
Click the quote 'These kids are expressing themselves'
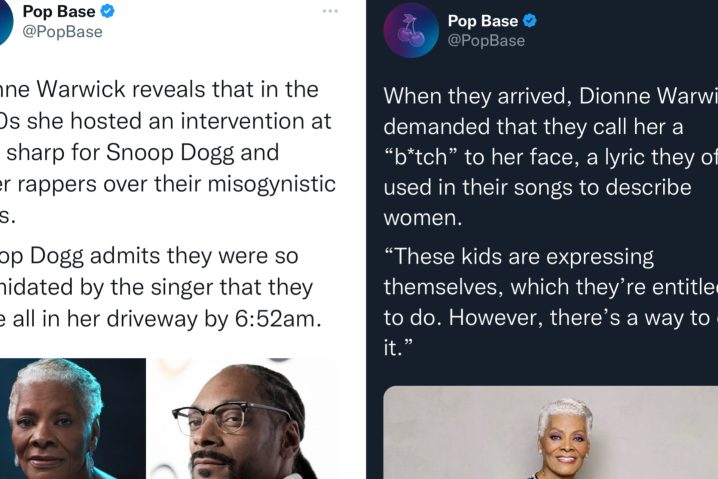(x=550, y=302)
